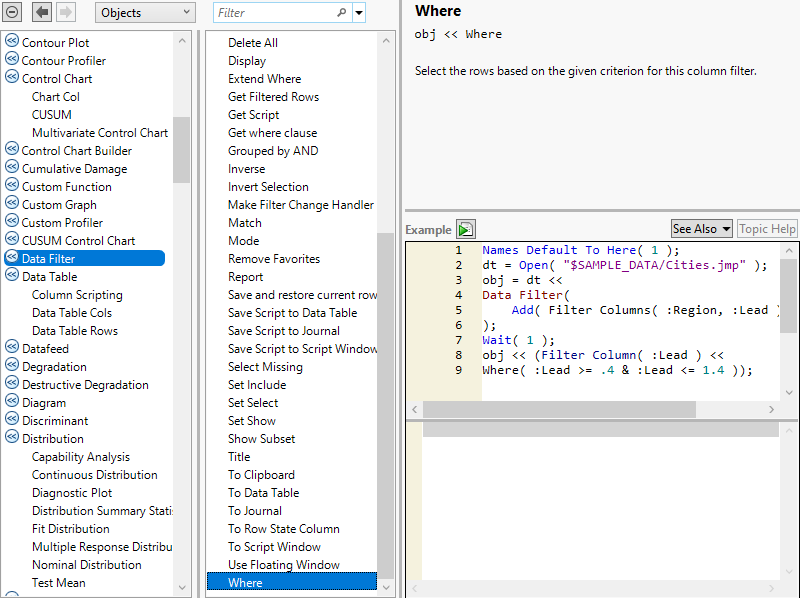Go forward with the right arrow button
800x598 pixels.
click(66, 12)
